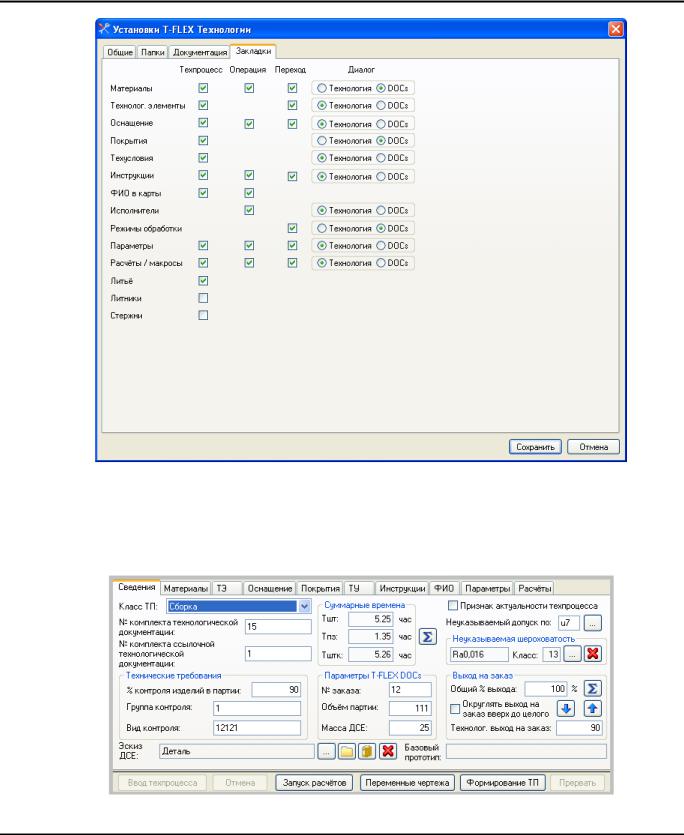Clear Неуказываемая шероховатость with the red X
This screenshot has height=835, width=684.
point(592,654)
